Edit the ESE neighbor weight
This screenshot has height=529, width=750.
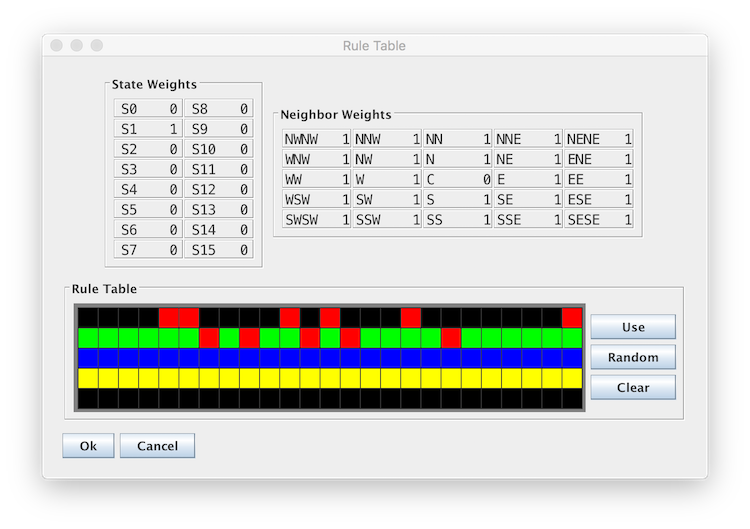599,199
